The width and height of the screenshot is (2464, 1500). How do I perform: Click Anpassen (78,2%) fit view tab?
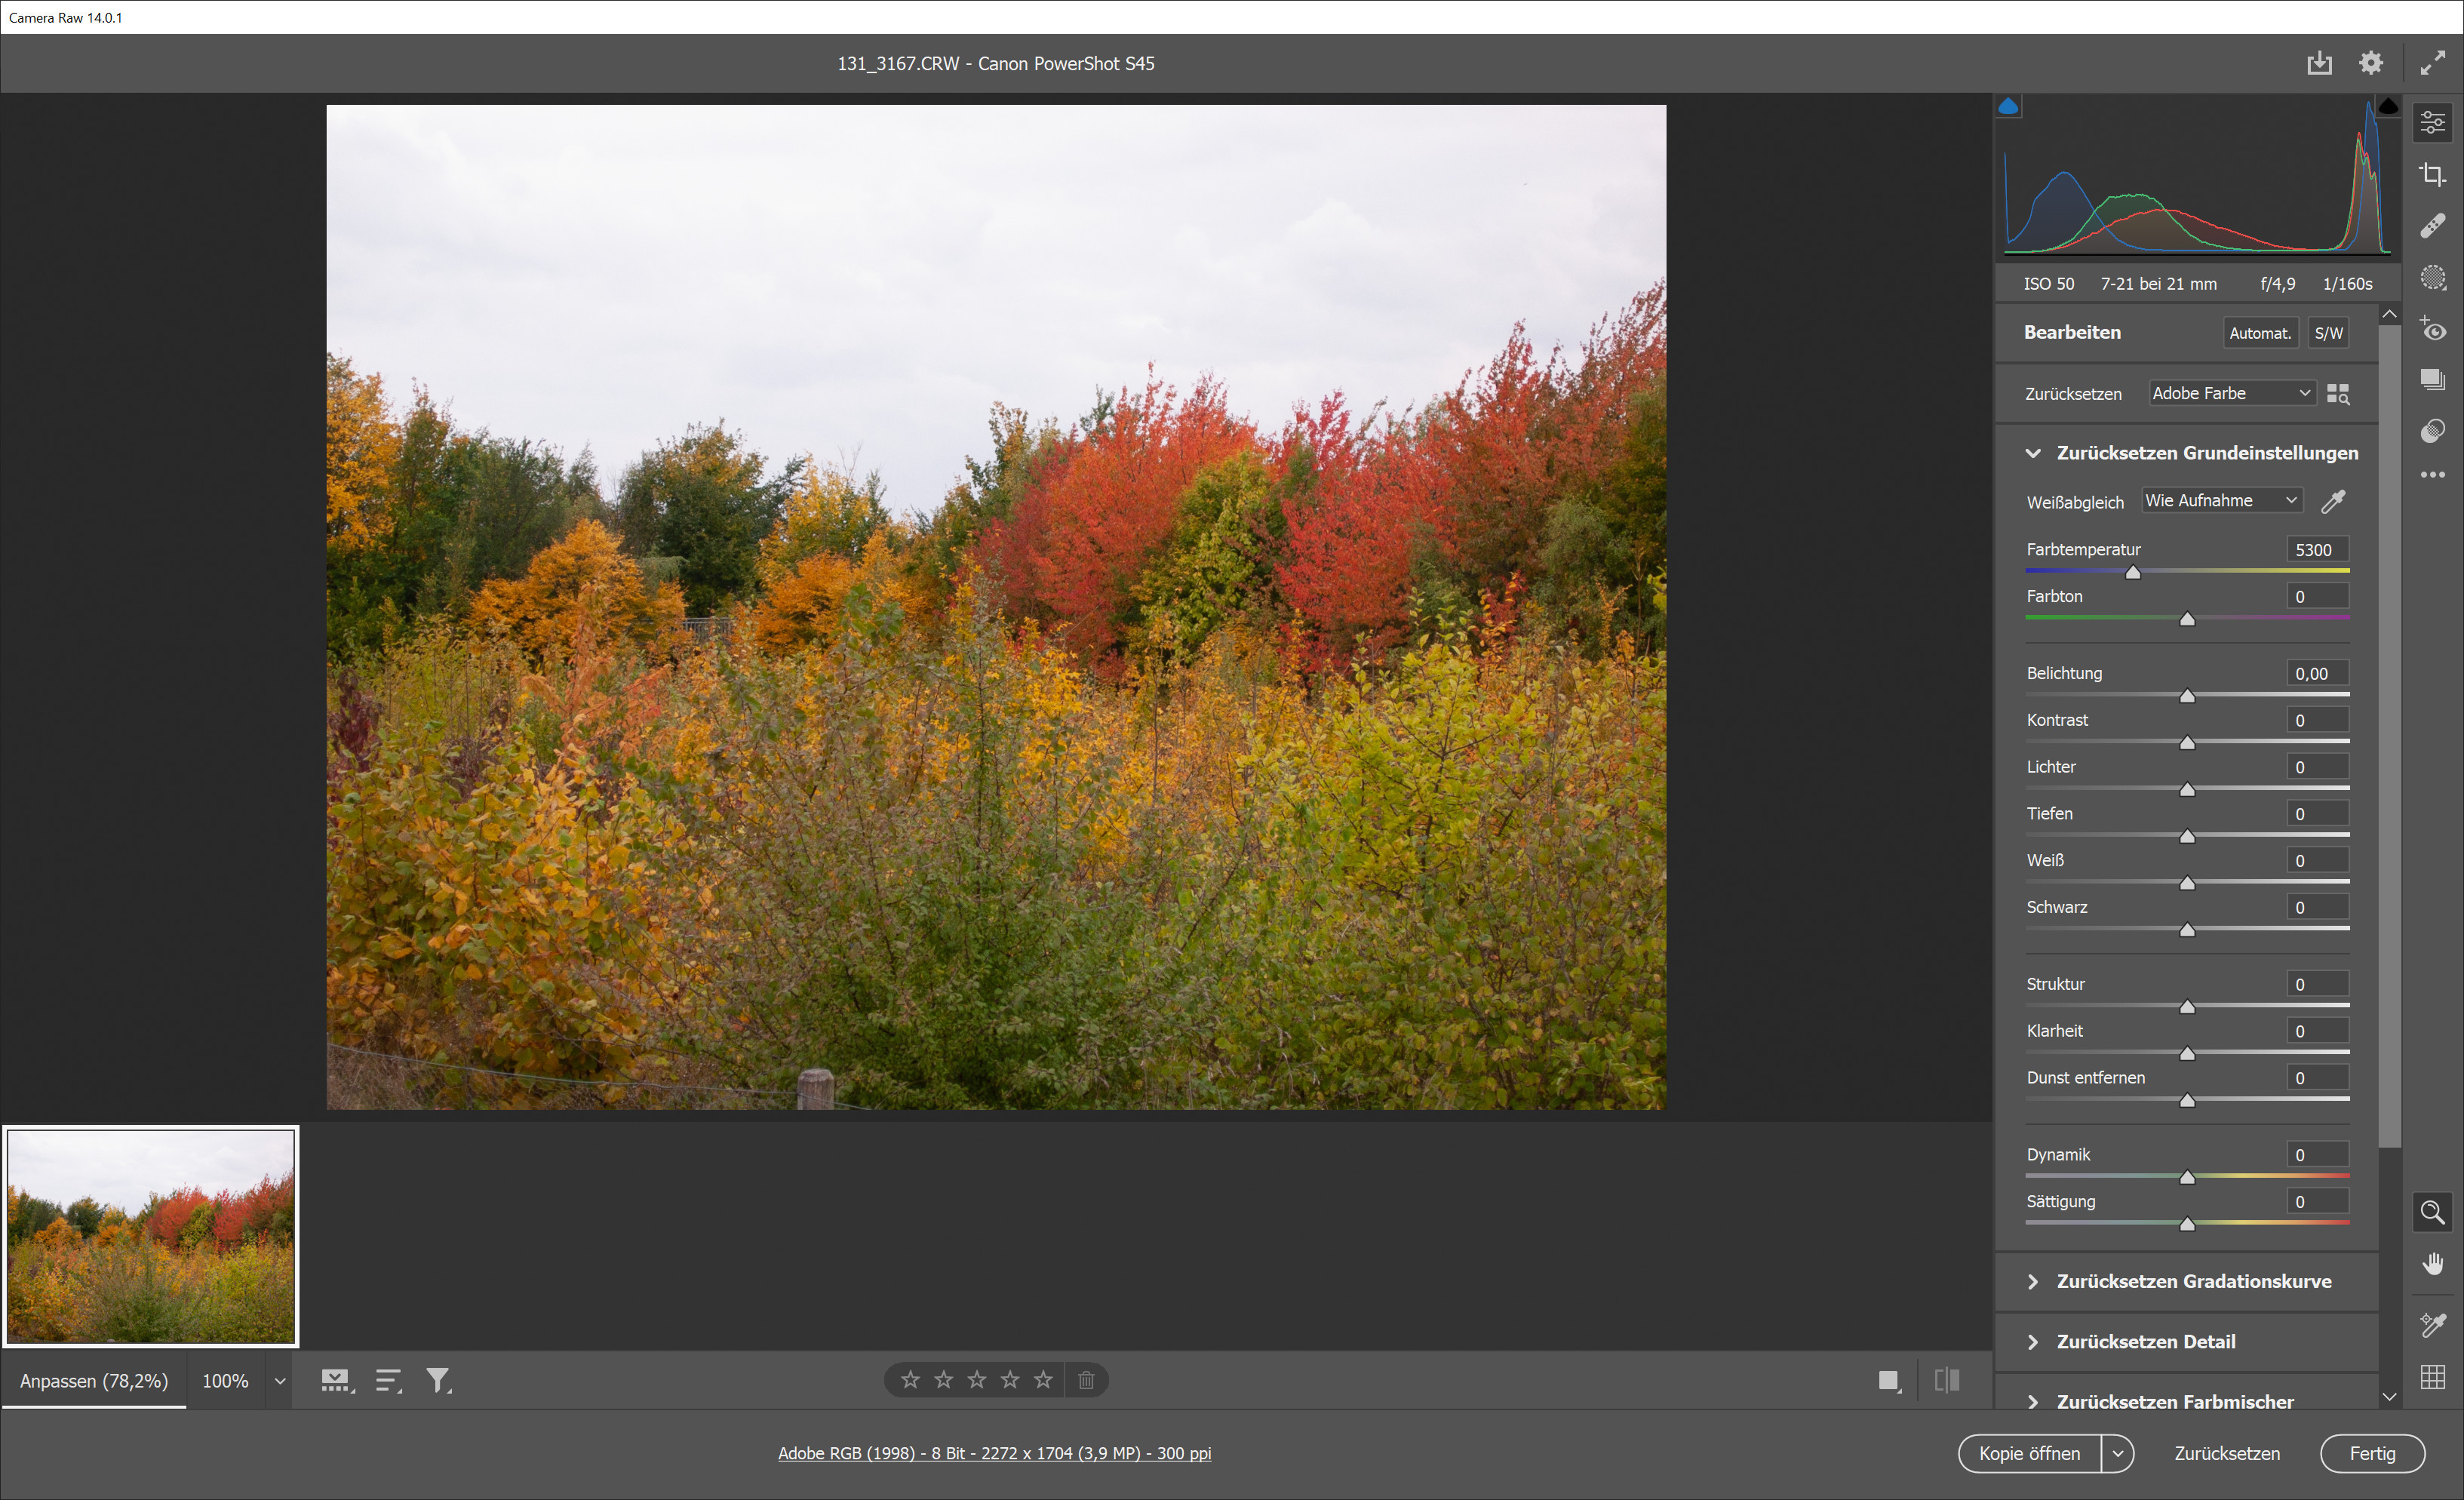(94, 1381)
